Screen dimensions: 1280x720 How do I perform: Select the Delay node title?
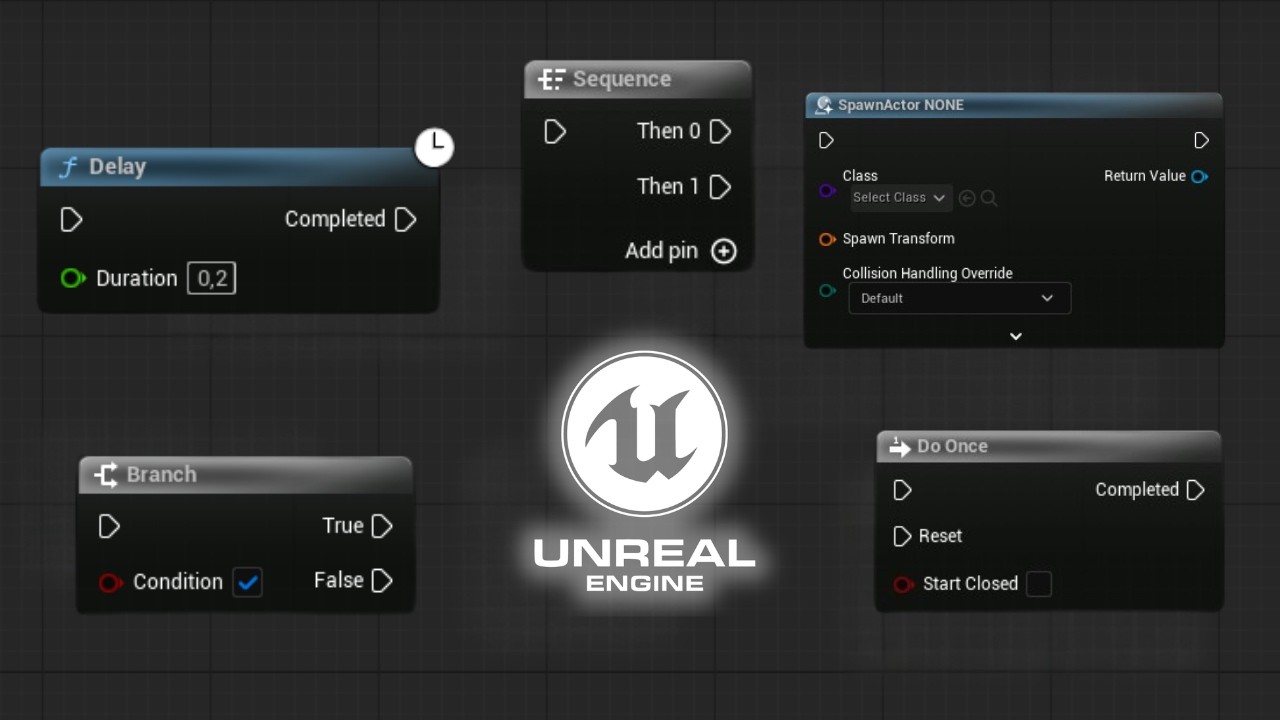(117, 167)
